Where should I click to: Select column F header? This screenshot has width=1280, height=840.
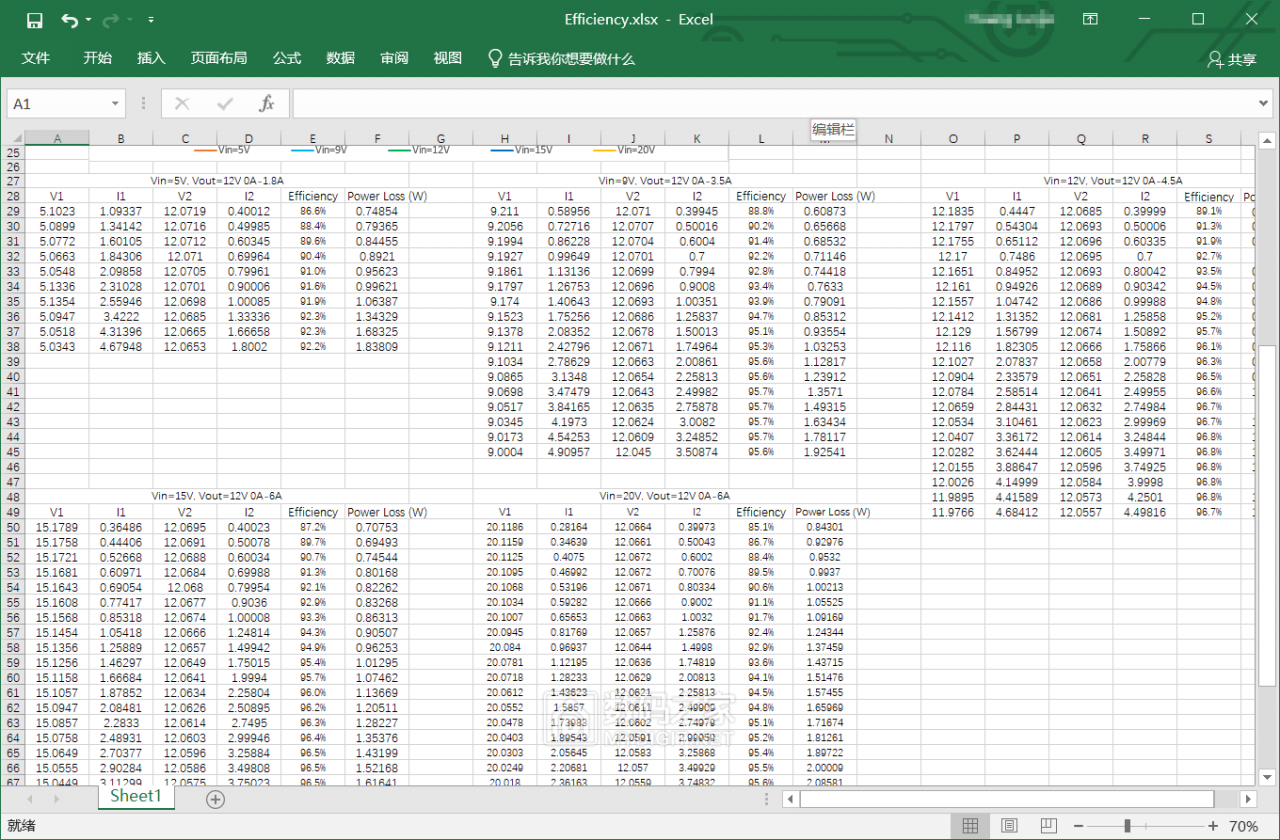click(377, 138)
